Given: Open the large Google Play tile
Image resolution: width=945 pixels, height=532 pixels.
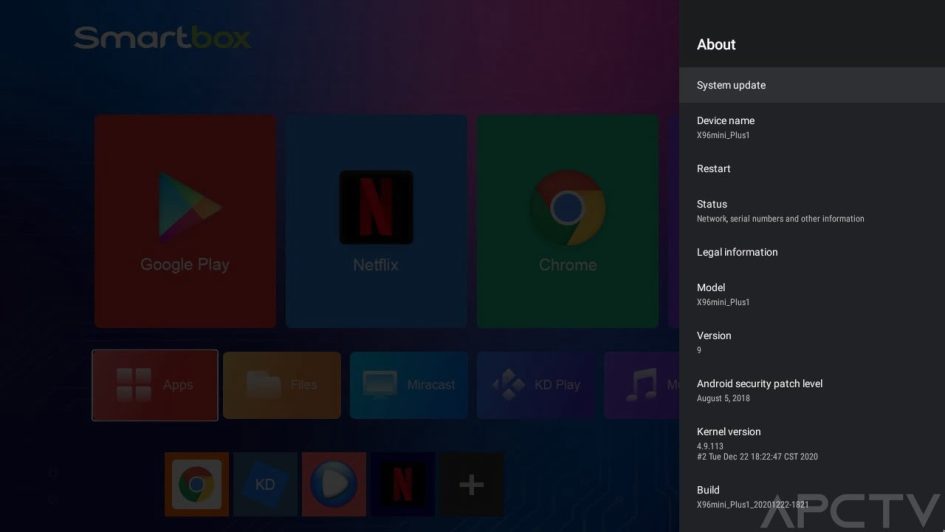Looking at the screenshot, I should [185, 221].
